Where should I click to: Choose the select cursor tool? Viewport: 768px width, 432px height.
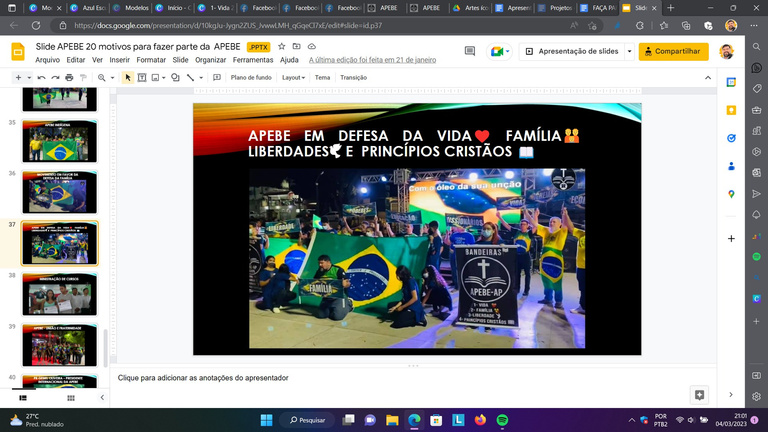click(128, 77)
